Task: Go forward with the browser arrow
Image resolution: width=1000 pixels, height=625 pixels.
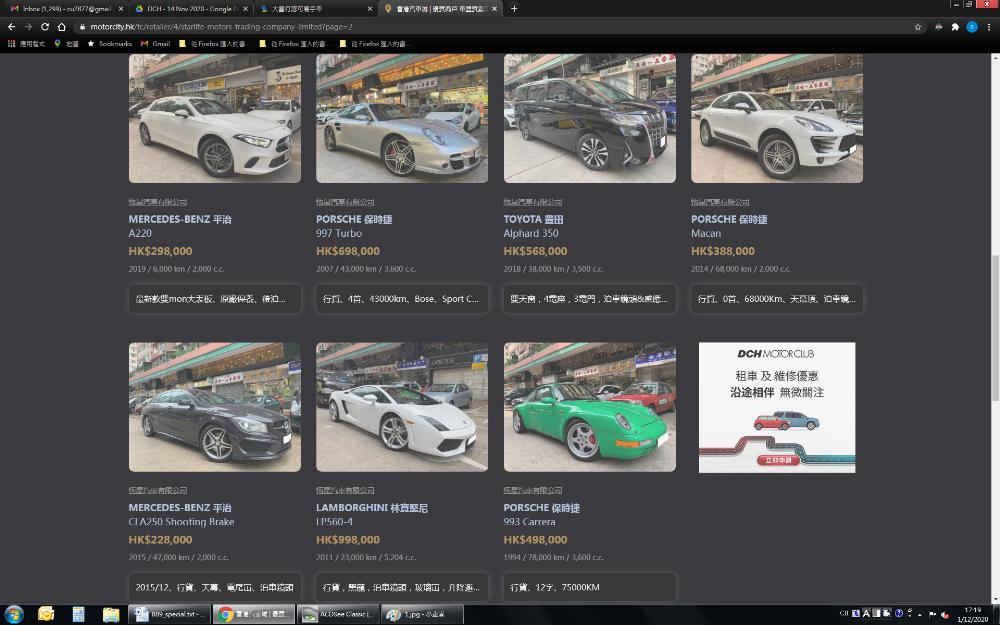Action: click(x=28, y=27)
